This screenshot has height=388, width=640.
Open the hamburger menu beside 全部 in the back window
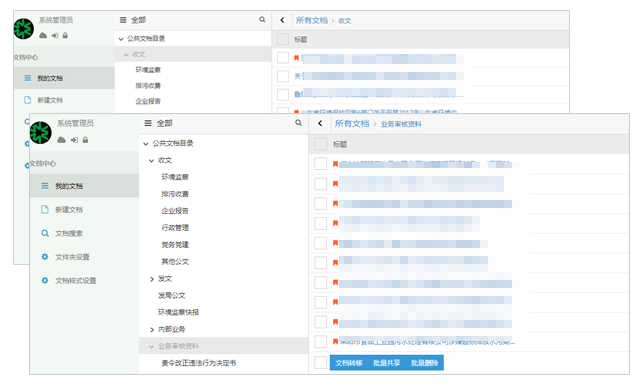123,20
